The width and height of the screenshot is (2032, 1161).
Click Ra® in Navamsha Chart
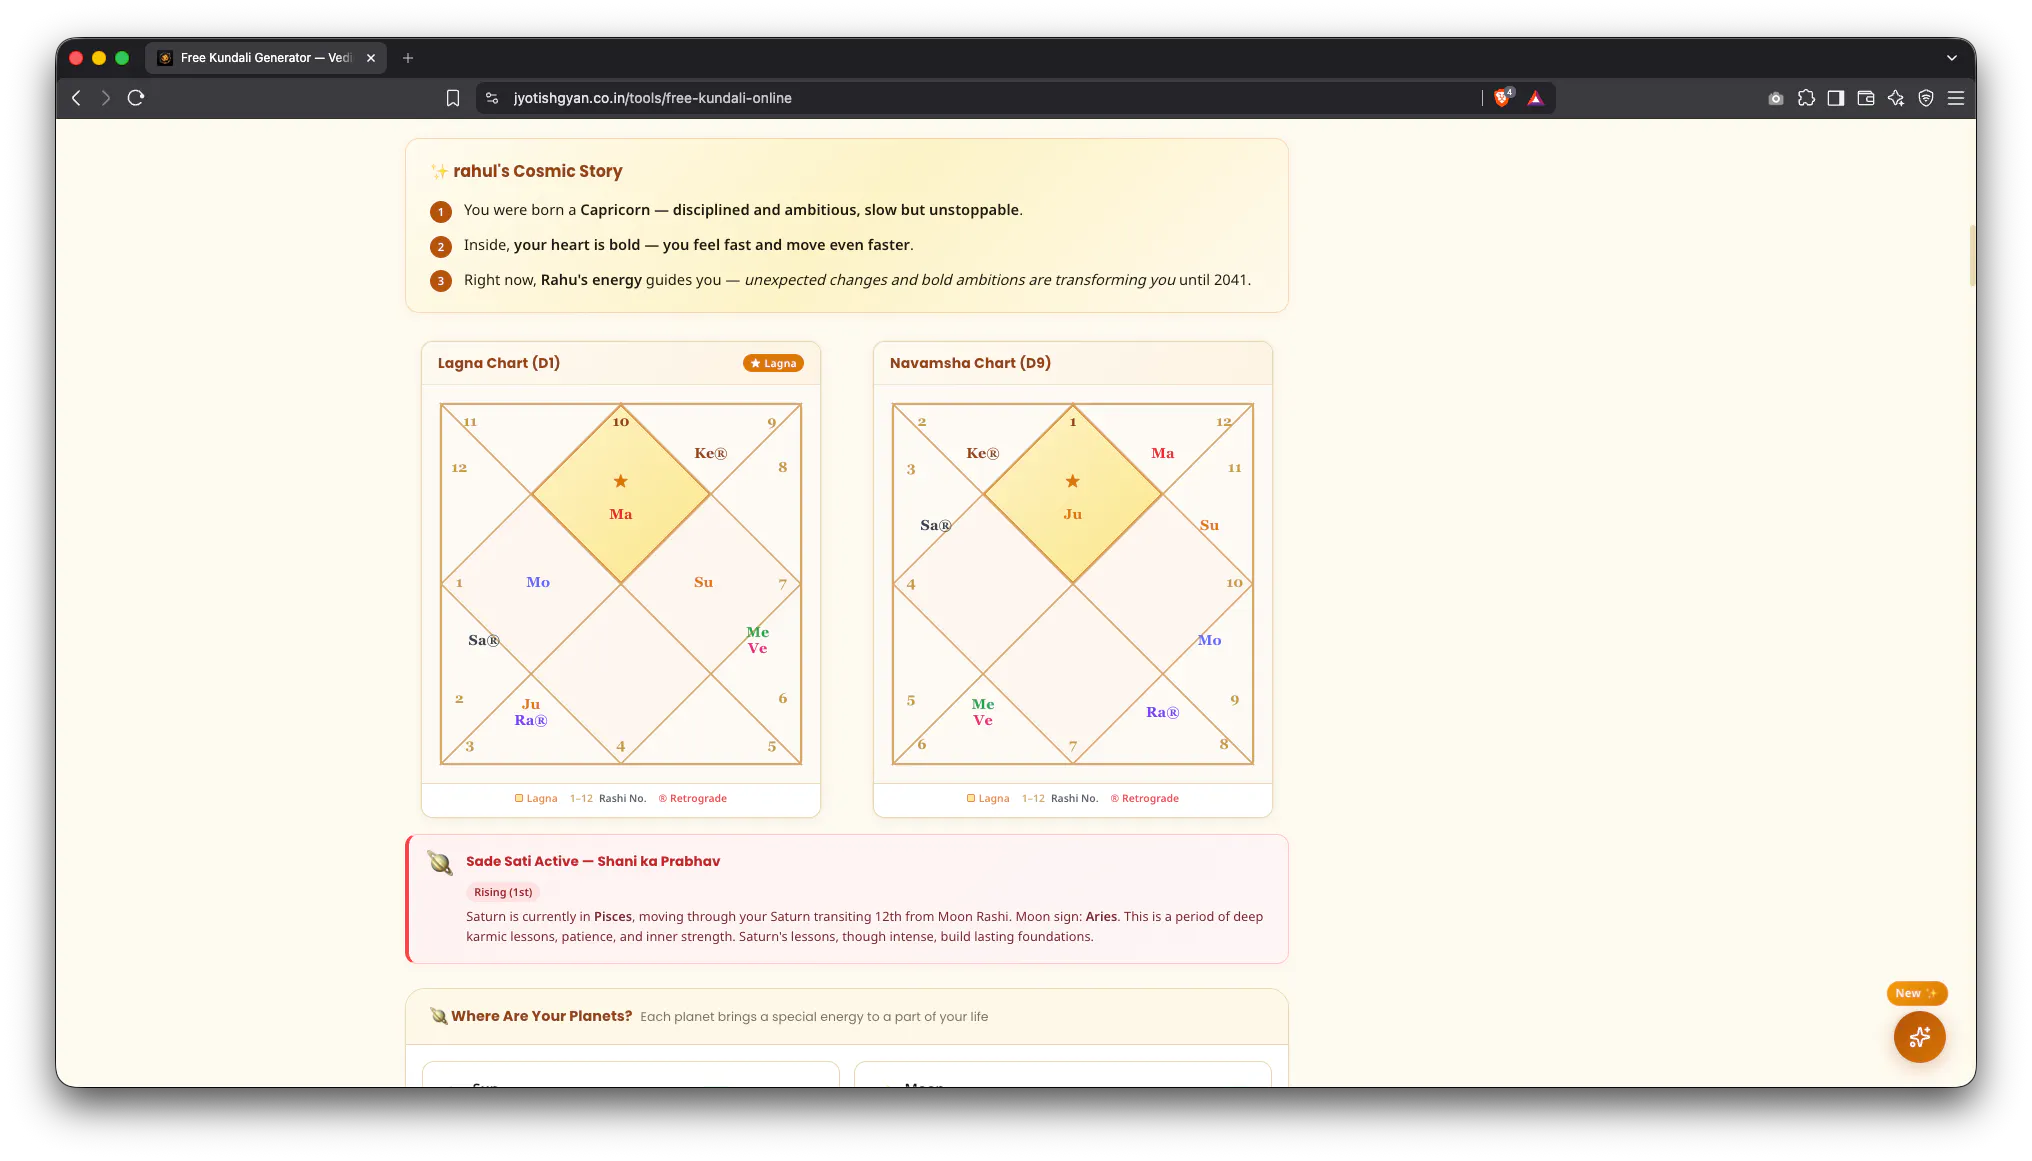coord(1163,712)
